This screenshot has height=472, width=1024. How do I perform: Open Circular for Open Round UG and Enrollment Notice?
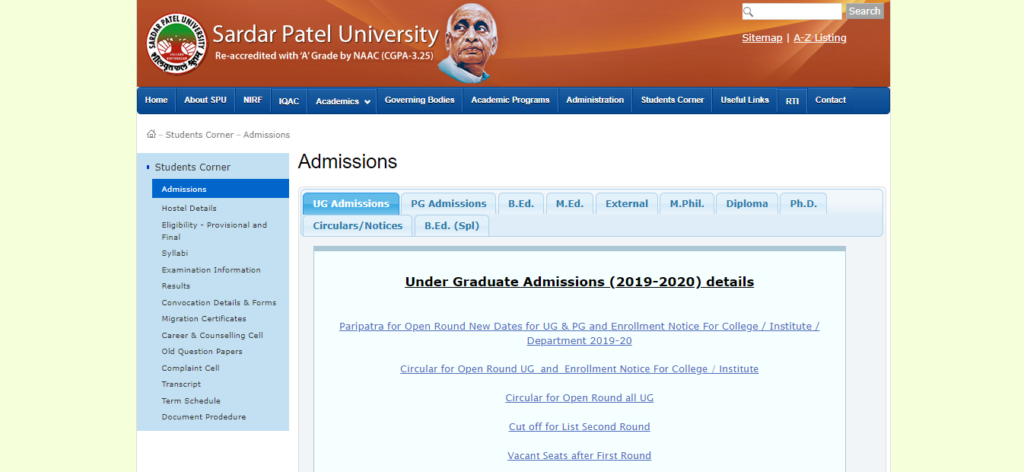pyautogui.click(x=579, y=369)
